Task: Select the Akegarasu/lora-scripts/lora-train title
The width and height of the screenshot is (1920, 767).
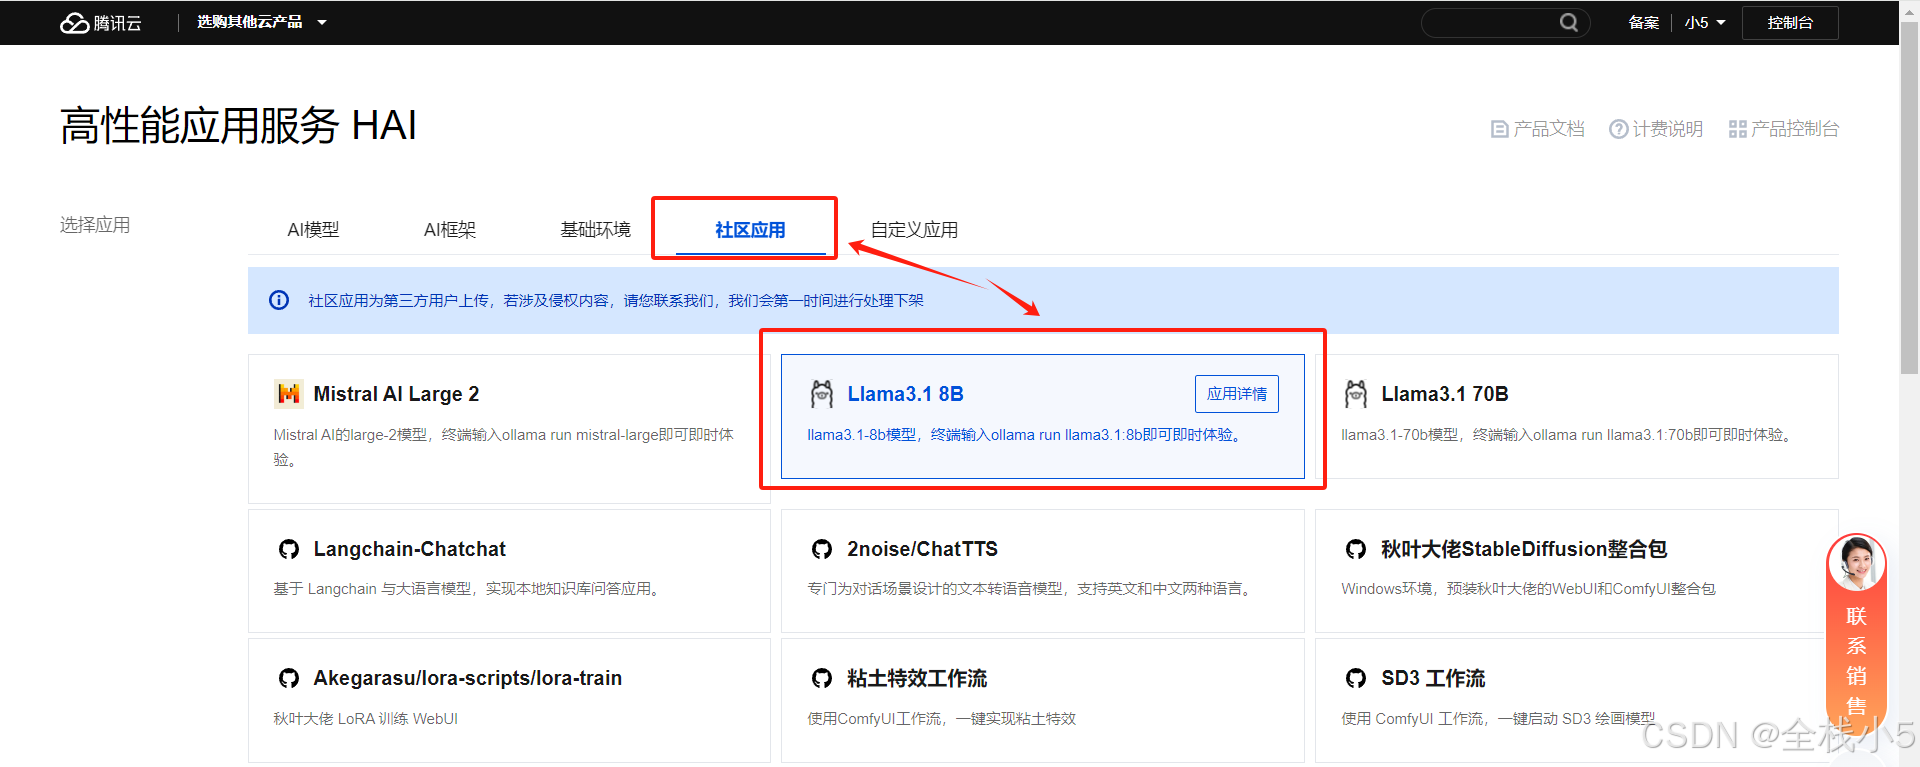Action: [468, 678]
